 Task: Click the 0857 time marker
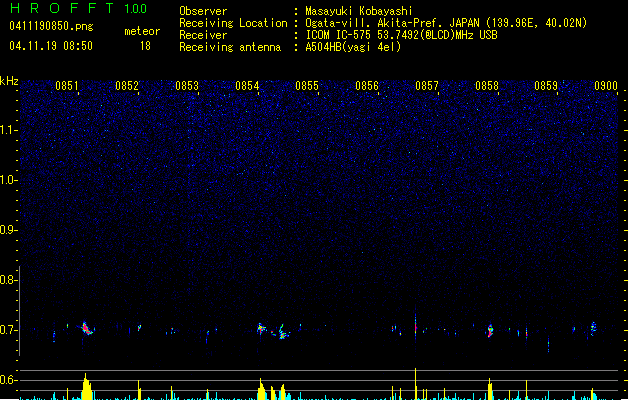tap(427, 86)
